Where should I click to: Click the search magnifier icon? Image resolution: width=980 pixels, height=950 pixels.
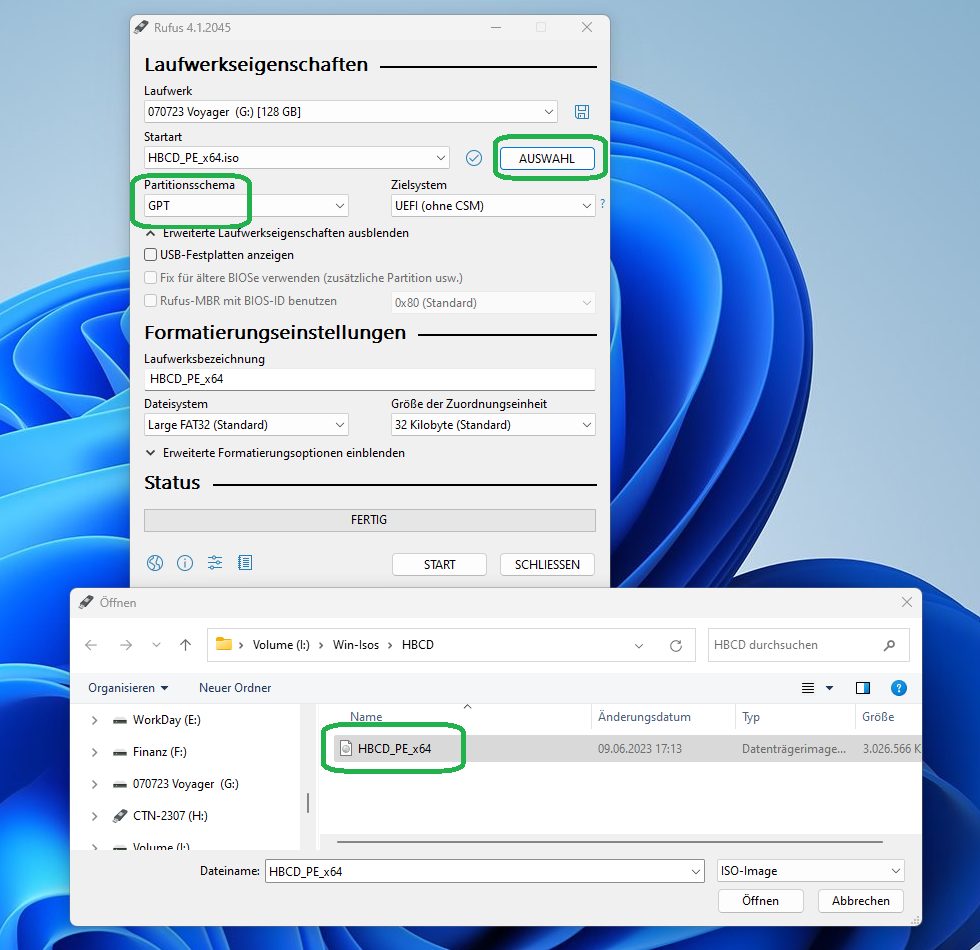pyautogui.click(x=889, y=645)
